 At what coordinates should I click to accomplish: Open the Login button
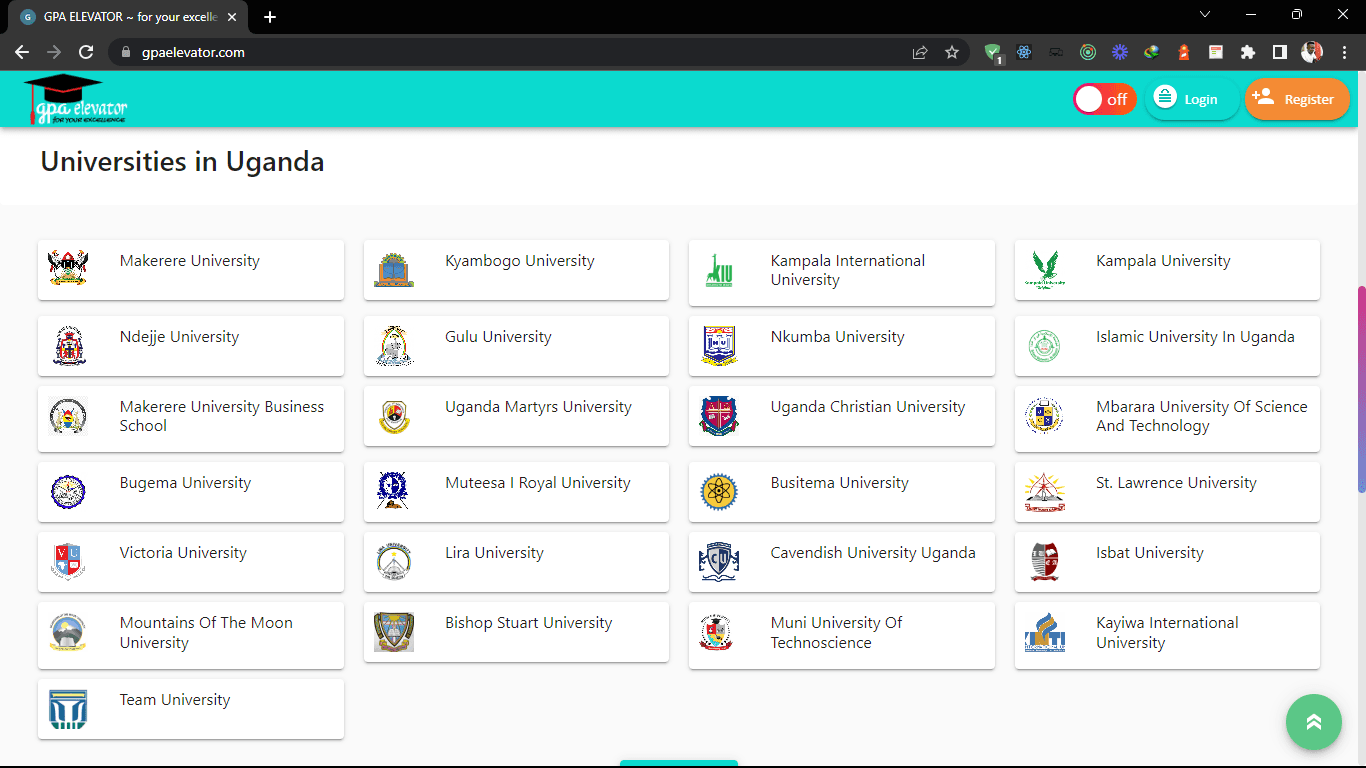pyautogui.click(x=1192, y=99)
